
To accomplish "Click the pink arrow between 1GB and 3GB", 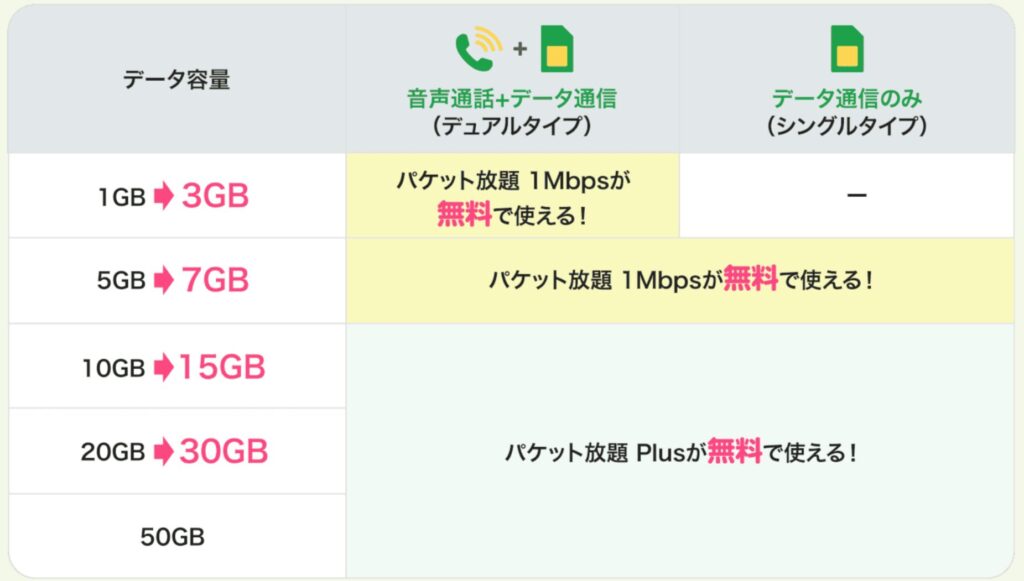I will click(x=164, y=197).
